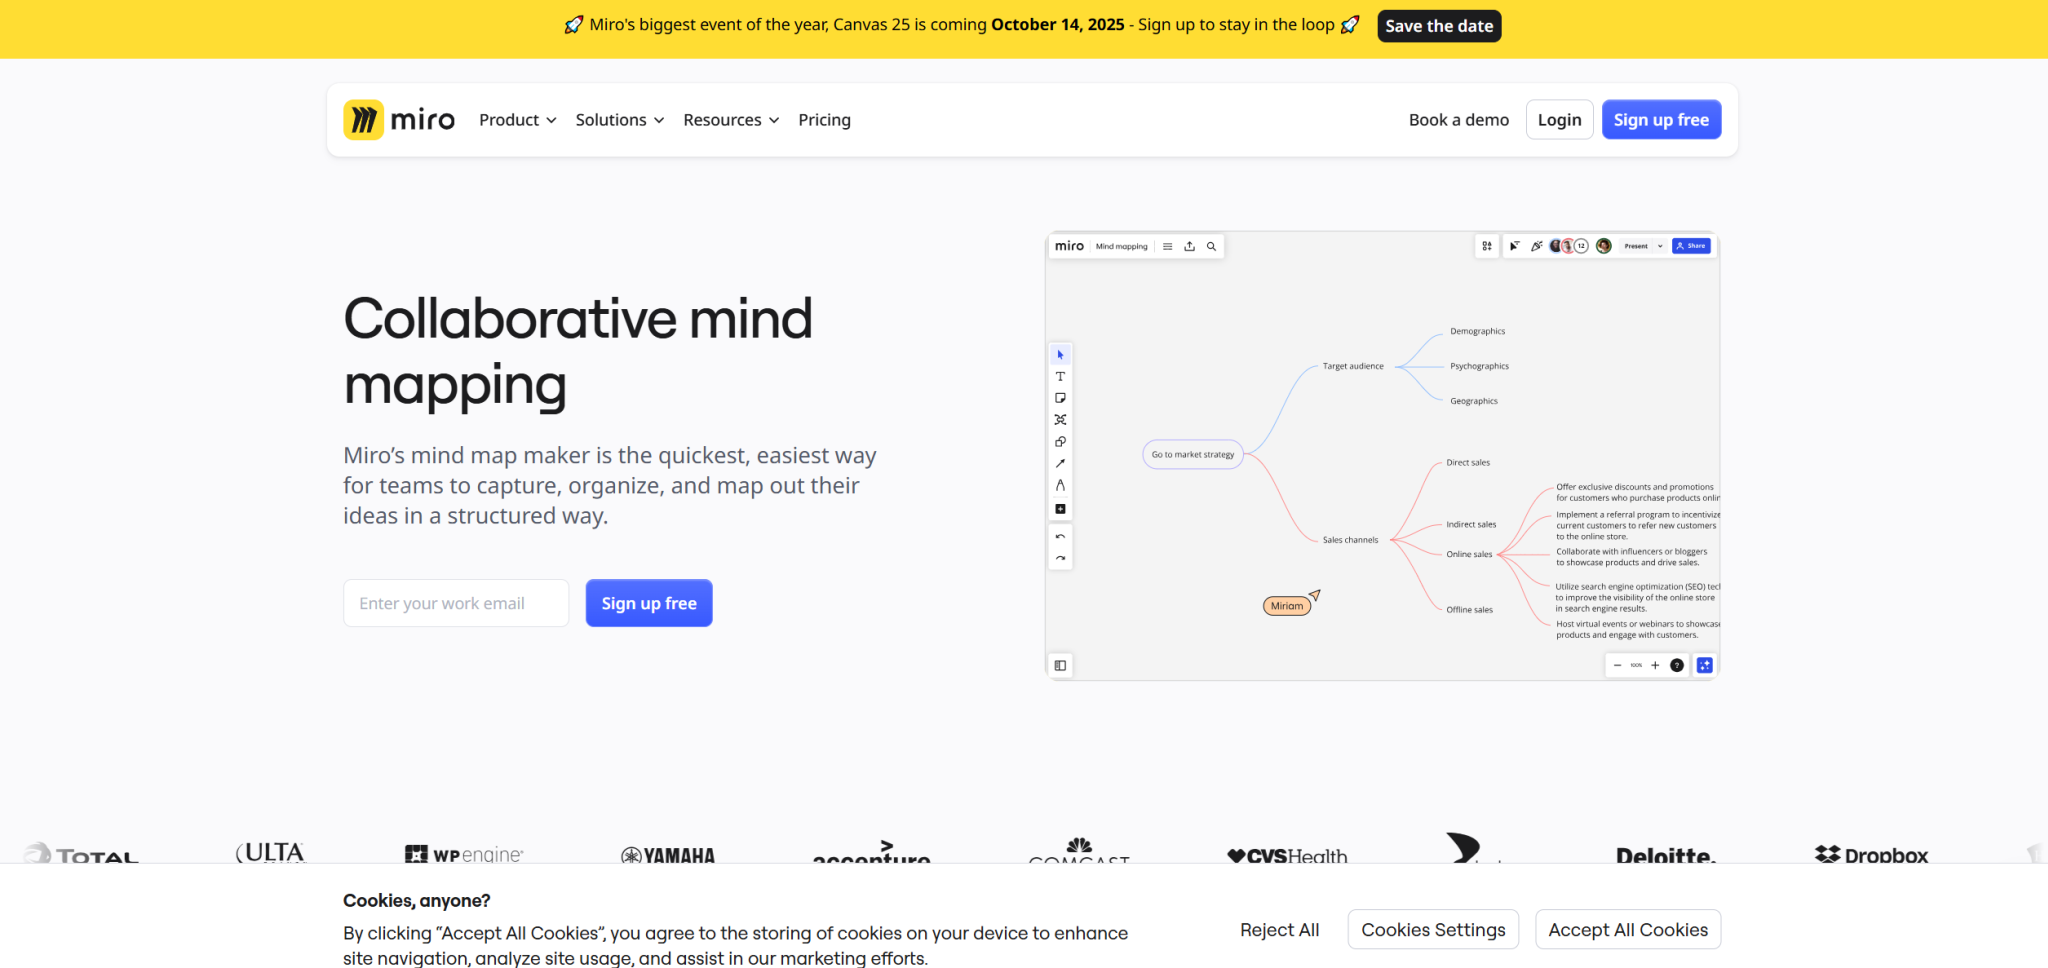Click the Dropbox logo

[x=1871, y=855]
